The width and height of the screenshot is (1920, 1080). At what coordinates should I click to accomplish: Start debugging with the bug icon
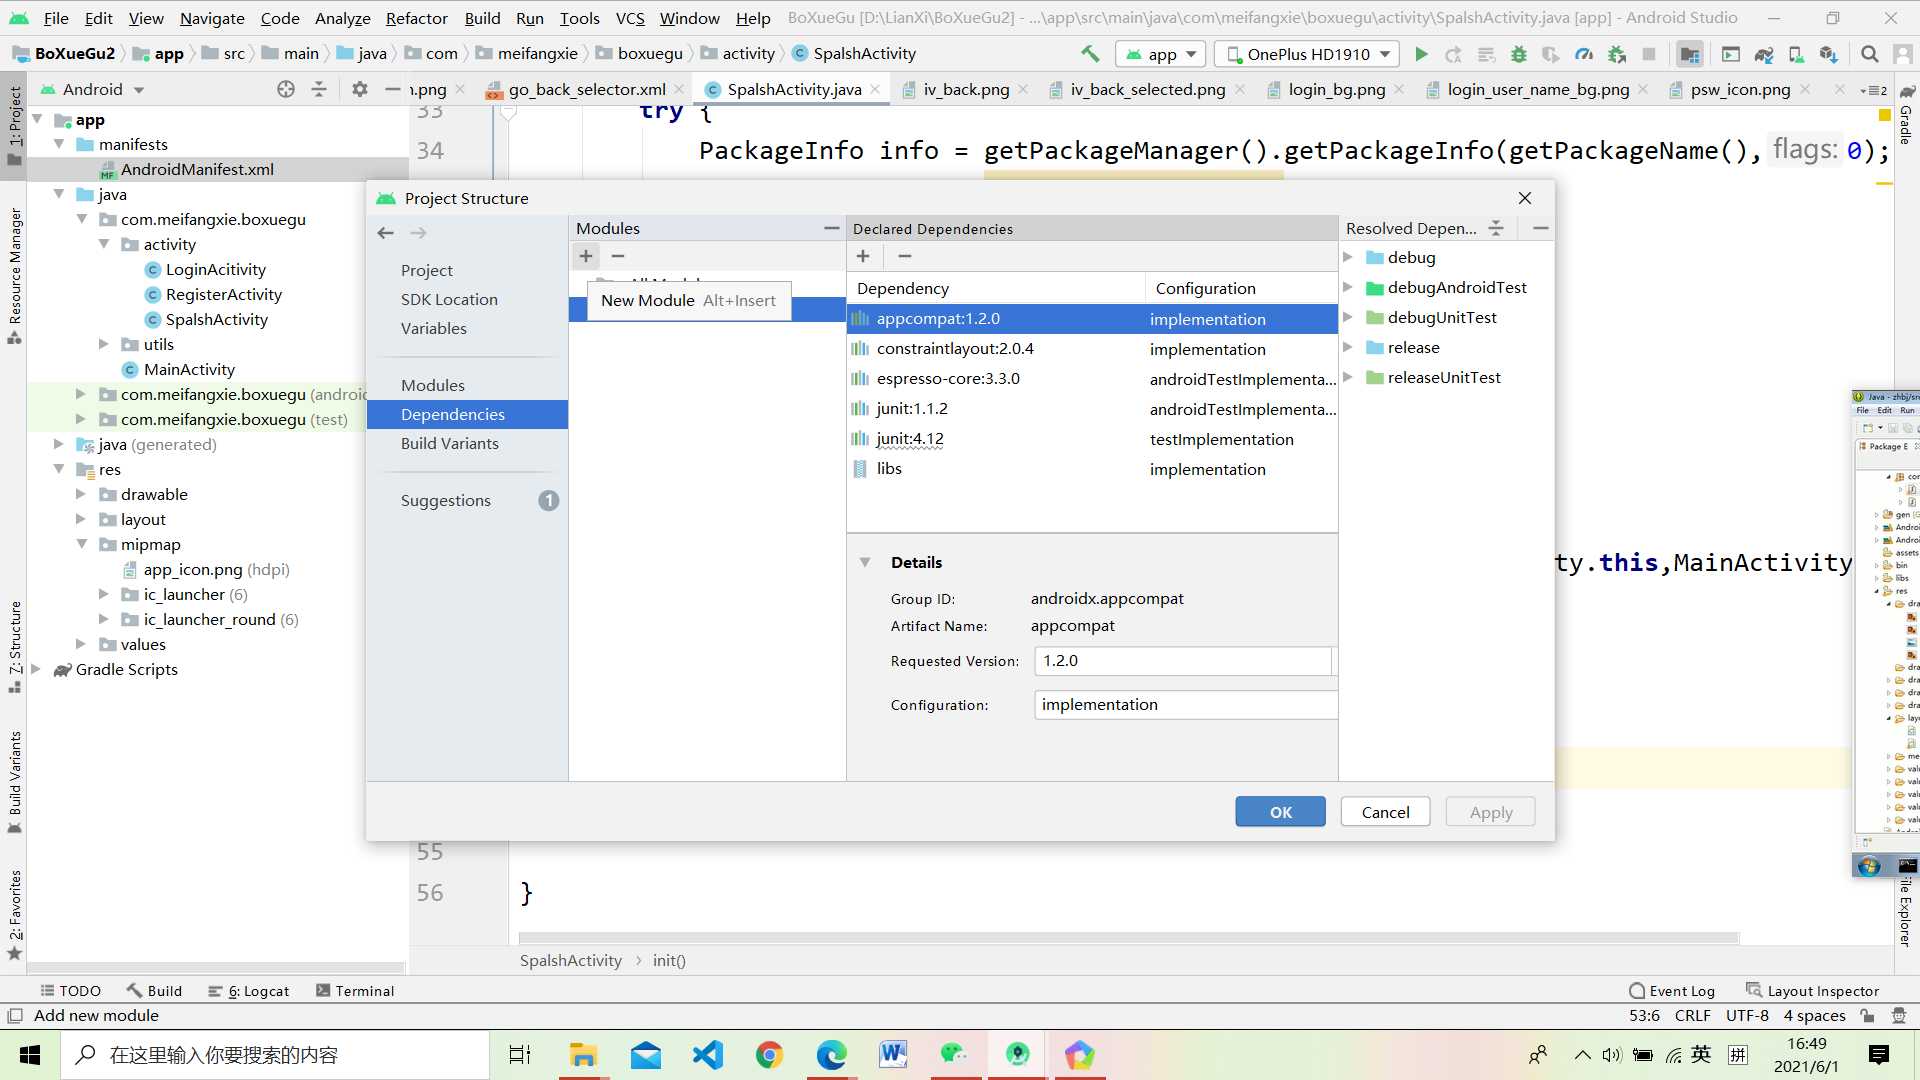pos(1519,54)
